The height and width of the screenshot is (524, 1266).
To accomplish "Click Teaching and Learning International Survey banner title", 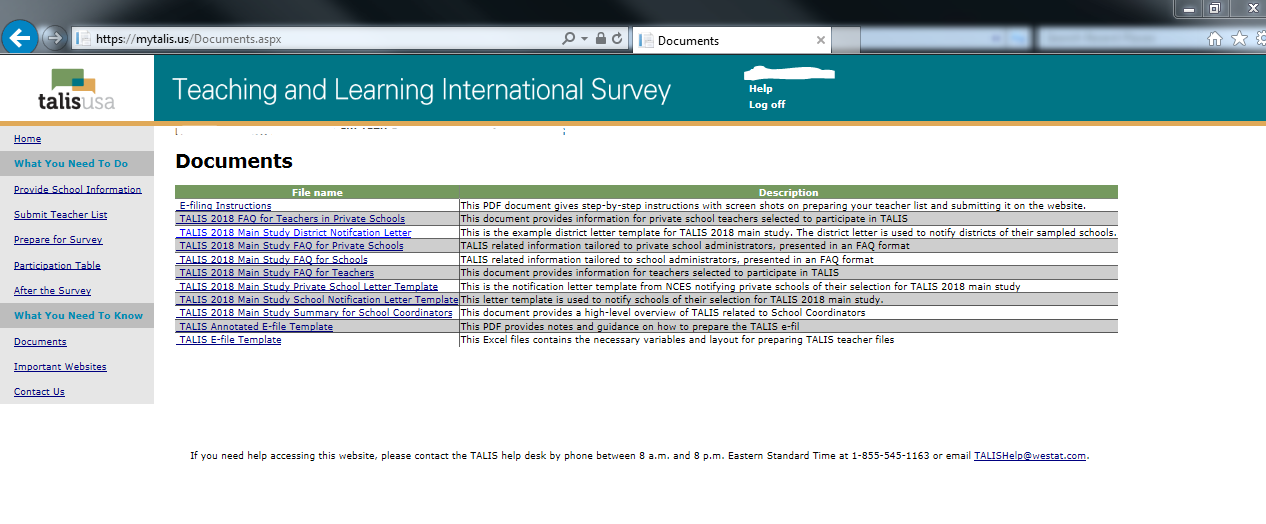I will pyautogui.click(x=421, y=90).
